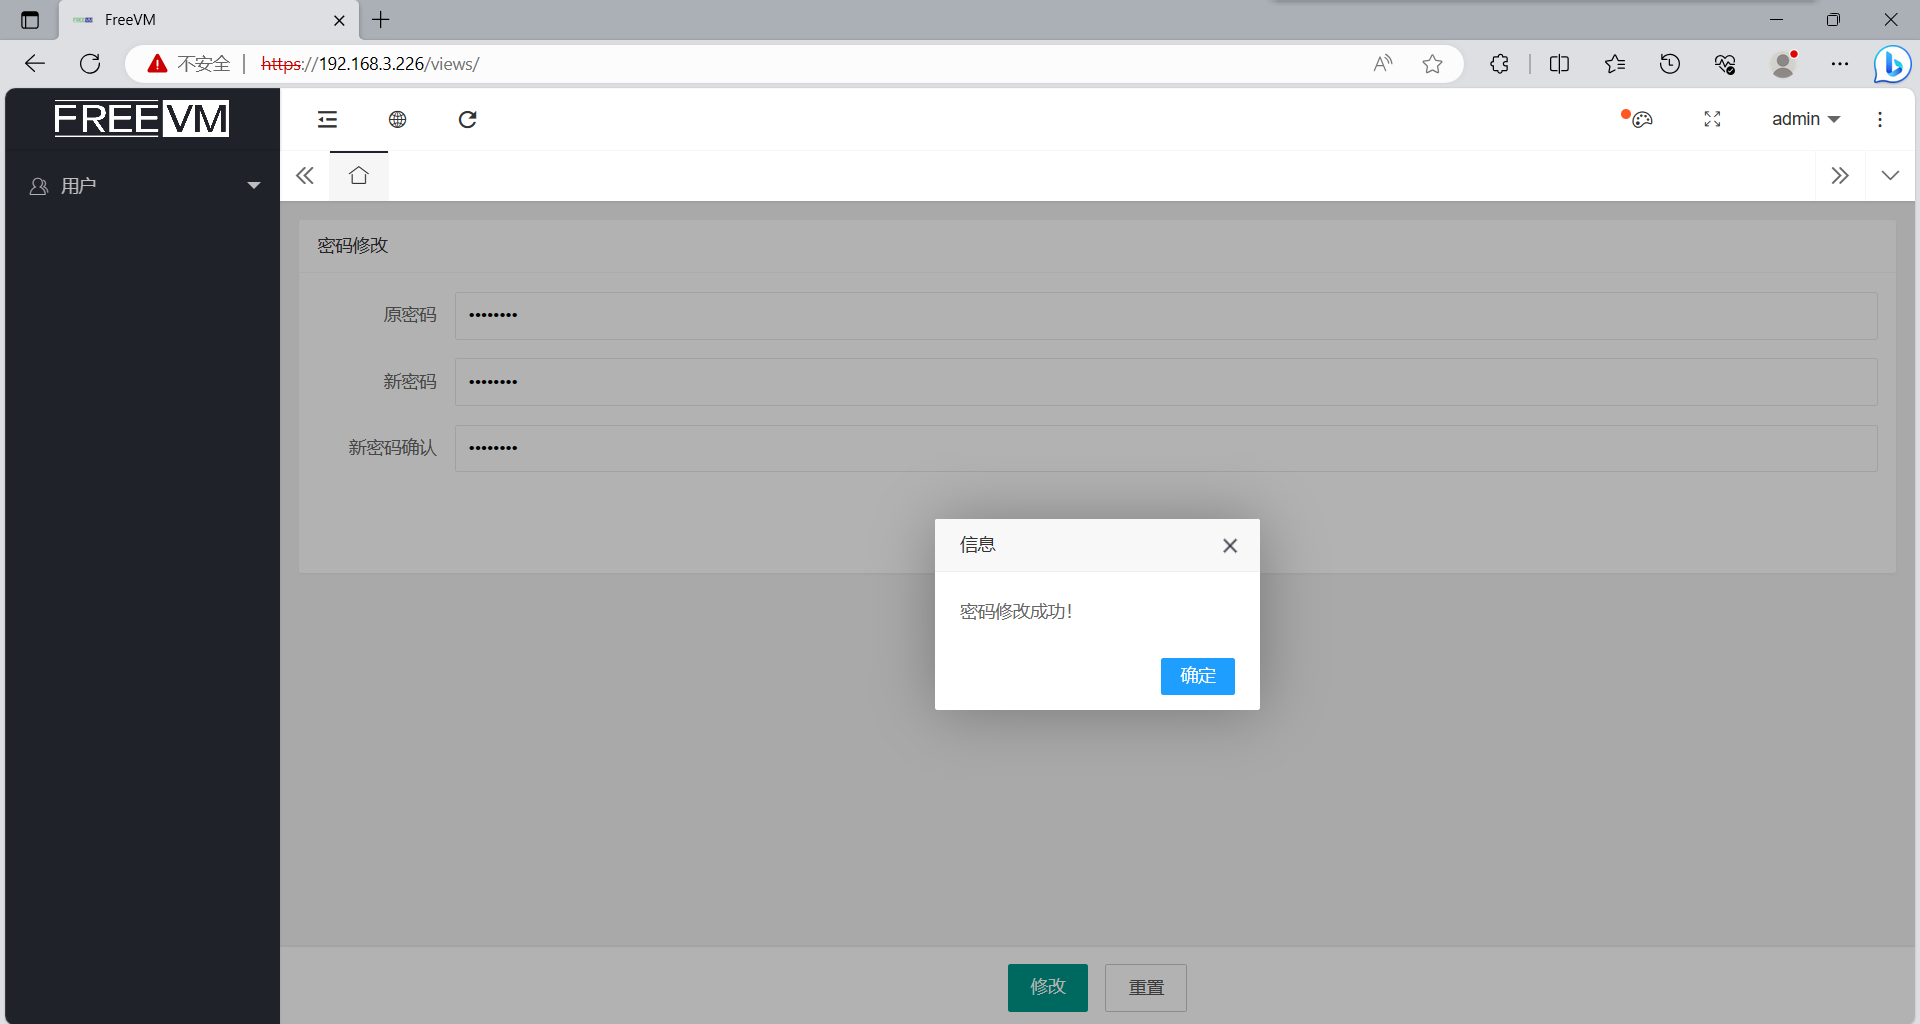Click the vertical dots icon top right
Screen dimensions: 1920x1024
click(x=1880, y=119)
